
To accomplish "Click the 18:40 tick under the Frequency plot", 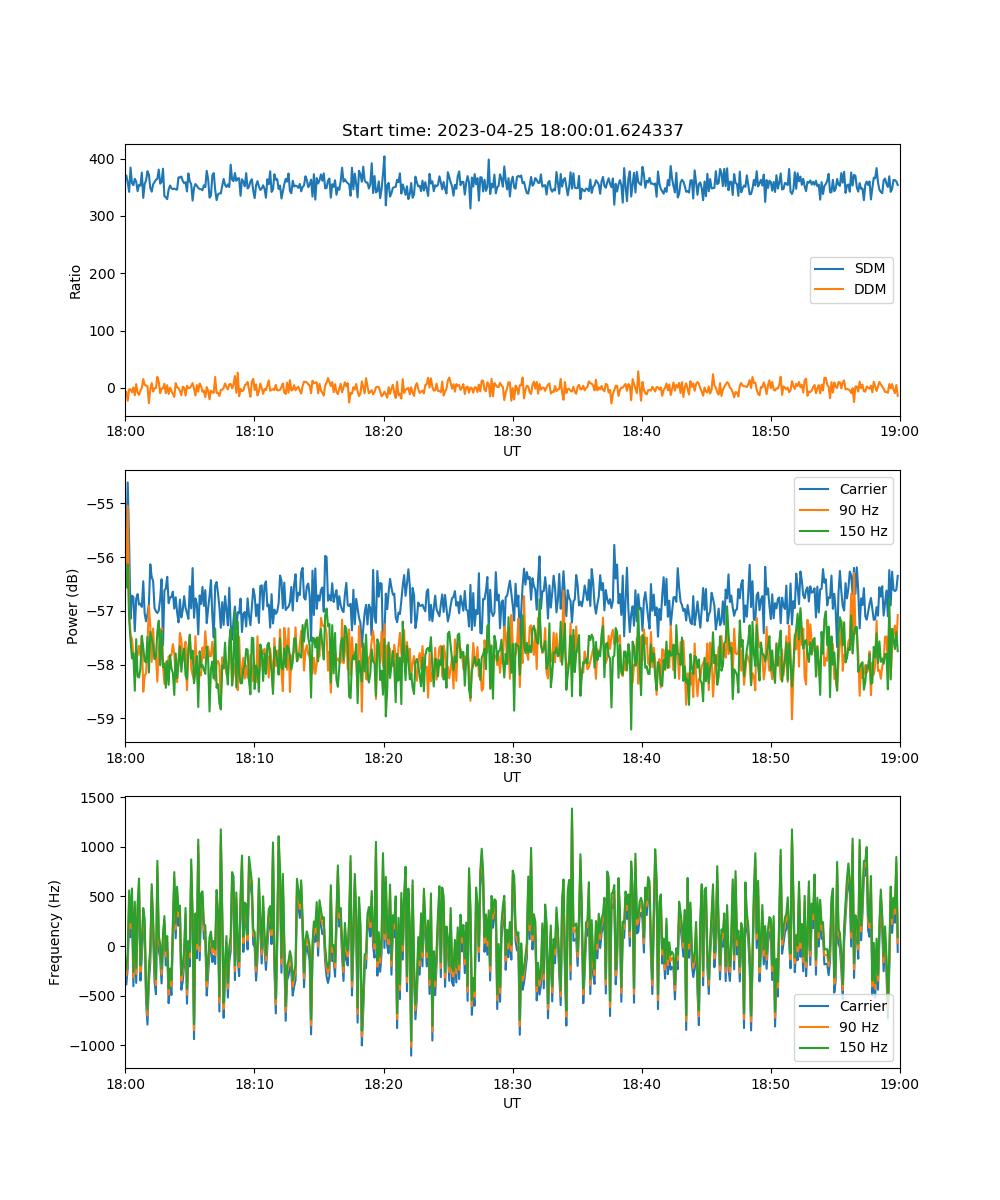I will coord(641,1083).
